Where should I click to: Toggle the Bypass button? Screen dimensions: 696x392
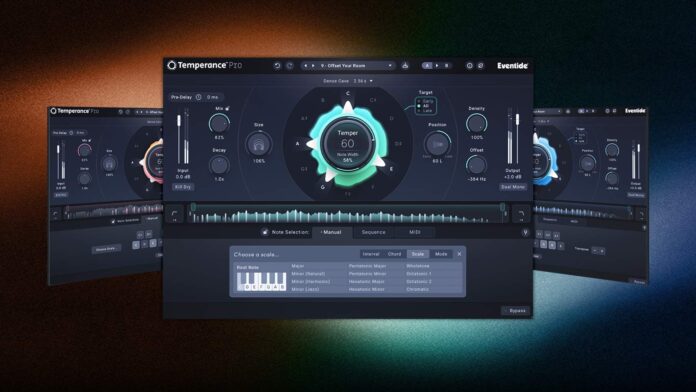click(x=516, y=310)
